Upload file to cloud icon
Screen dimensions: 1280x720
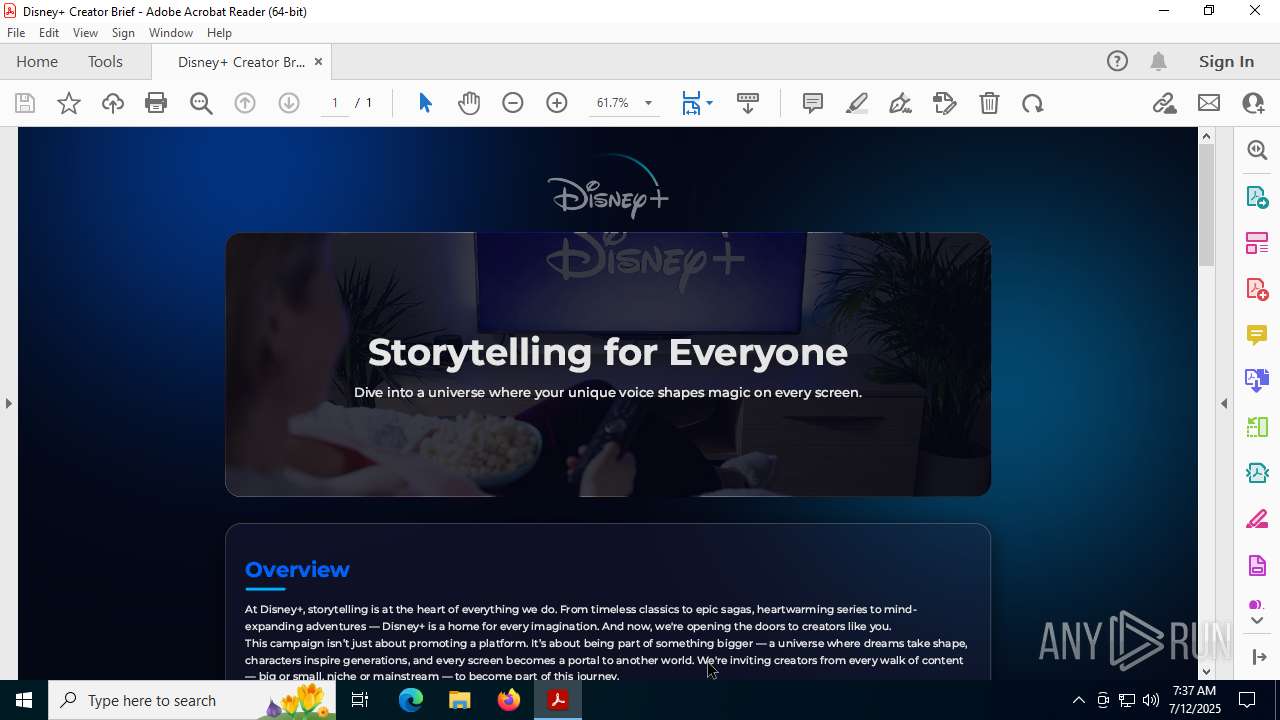coord(113,103)
